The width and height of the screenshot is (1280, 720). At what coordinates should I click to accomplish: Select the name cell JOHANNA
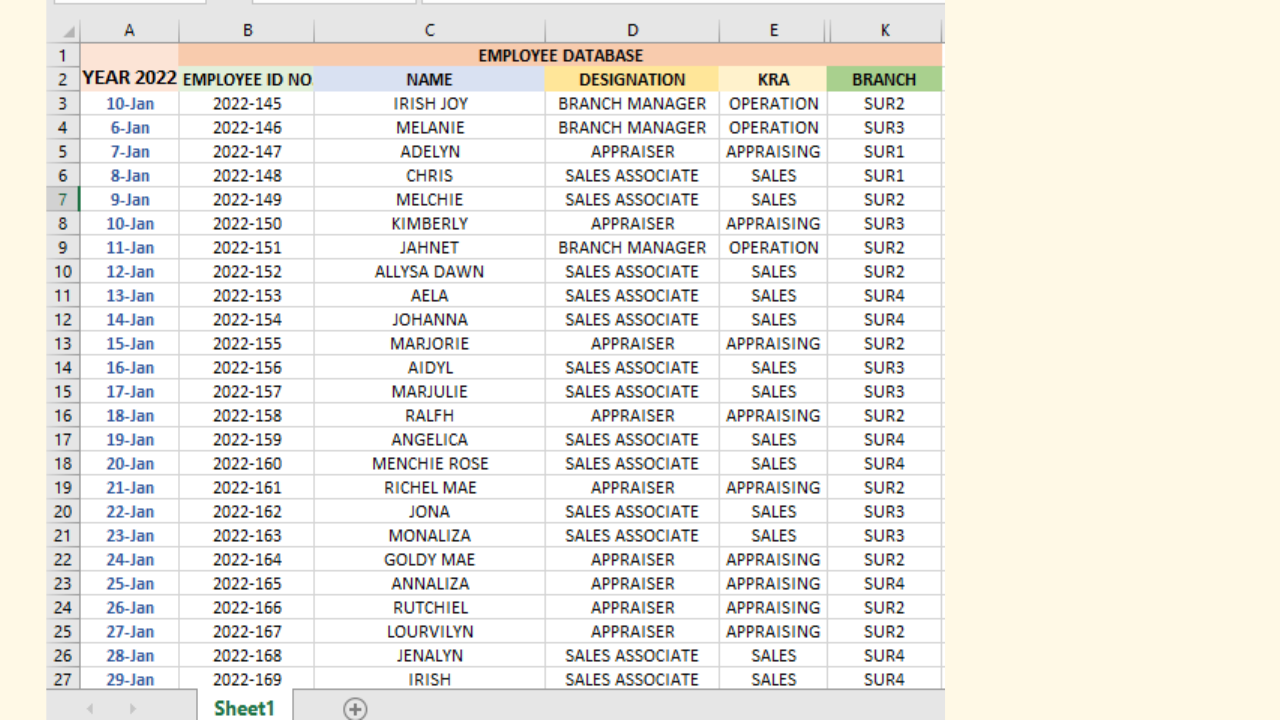coord(430,320)
